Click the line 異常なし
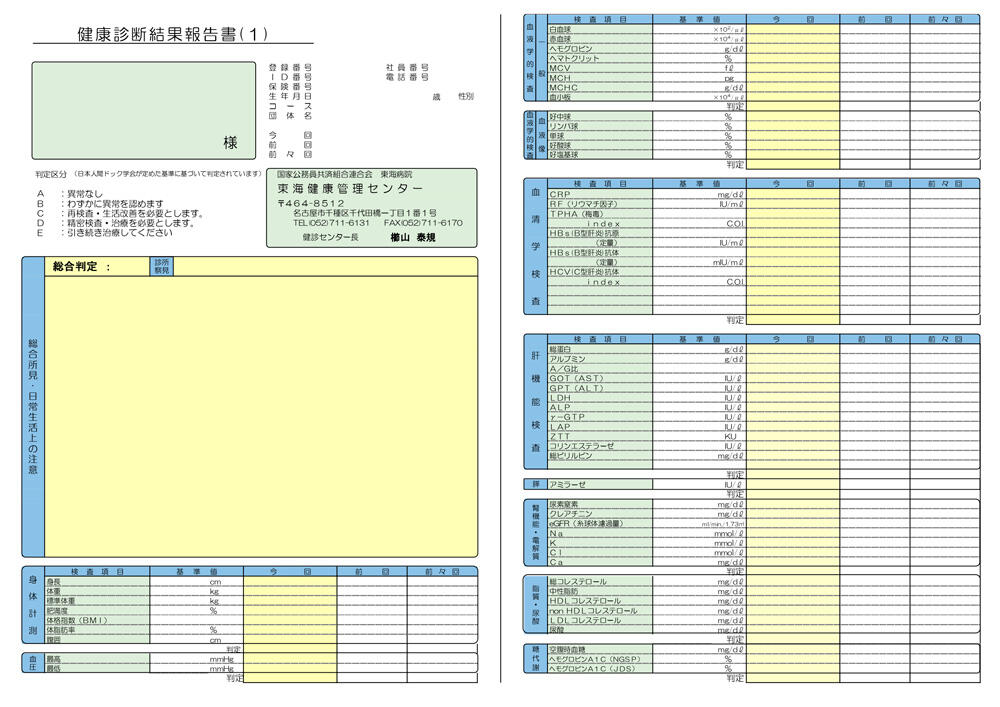1000x707 pixels. click(x=85, y=194)
